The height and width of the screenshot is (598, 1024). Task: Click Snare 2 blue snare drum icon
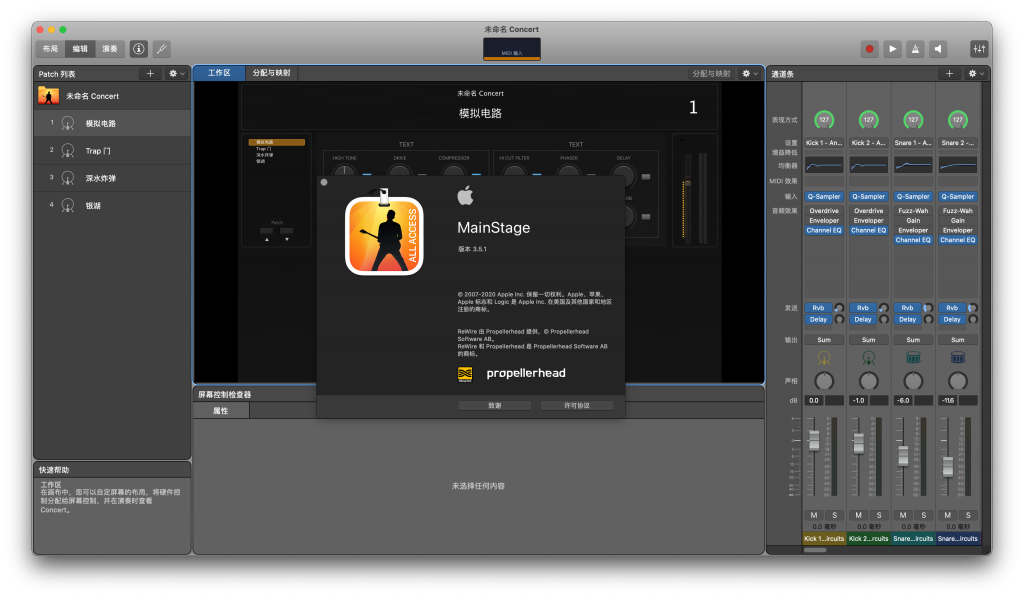click(x=957, y=358)
